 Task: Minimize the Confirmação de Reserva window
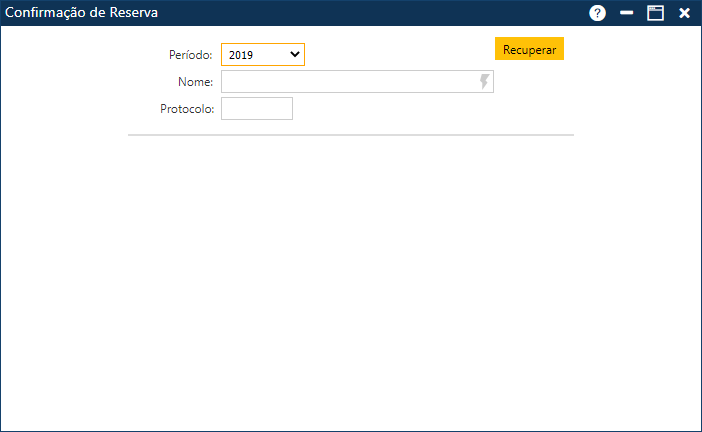(627, 13)
